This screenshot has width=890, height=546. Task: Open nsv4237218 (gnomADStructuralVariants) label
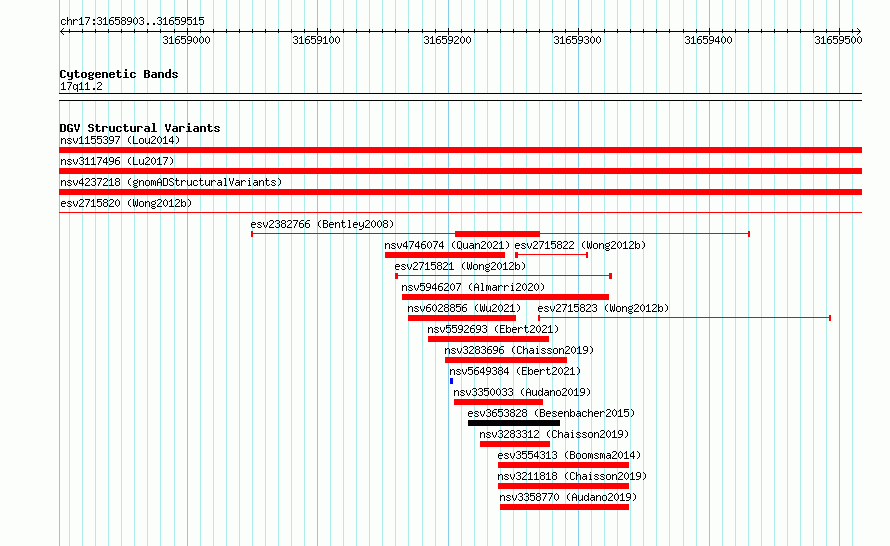click(x=171, y=182)
